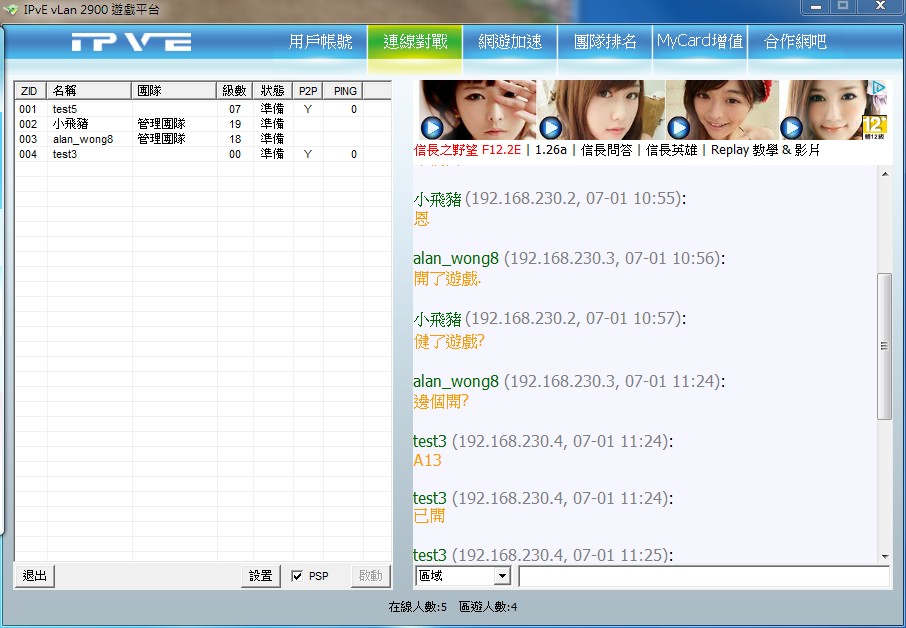
Task: Click chat message 恩
Action: click(x=422, y=218)
